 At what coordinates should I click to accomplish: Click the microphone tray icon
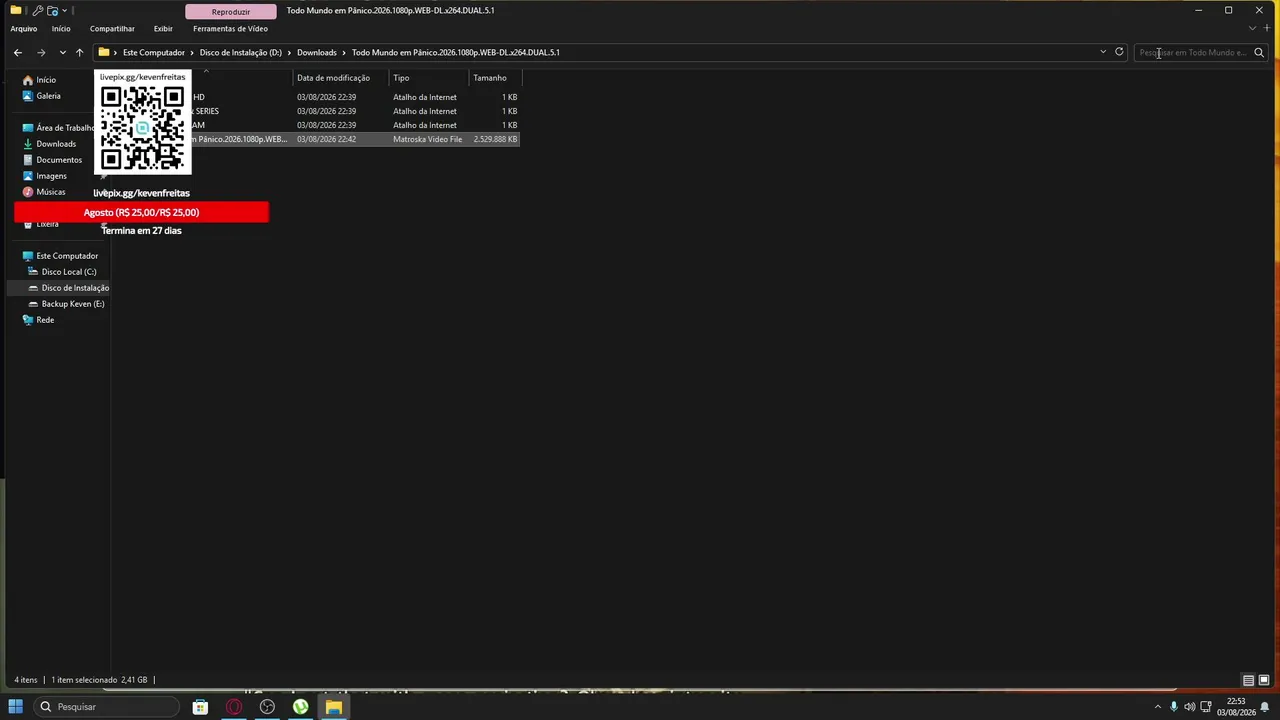tap(1174, 707)
